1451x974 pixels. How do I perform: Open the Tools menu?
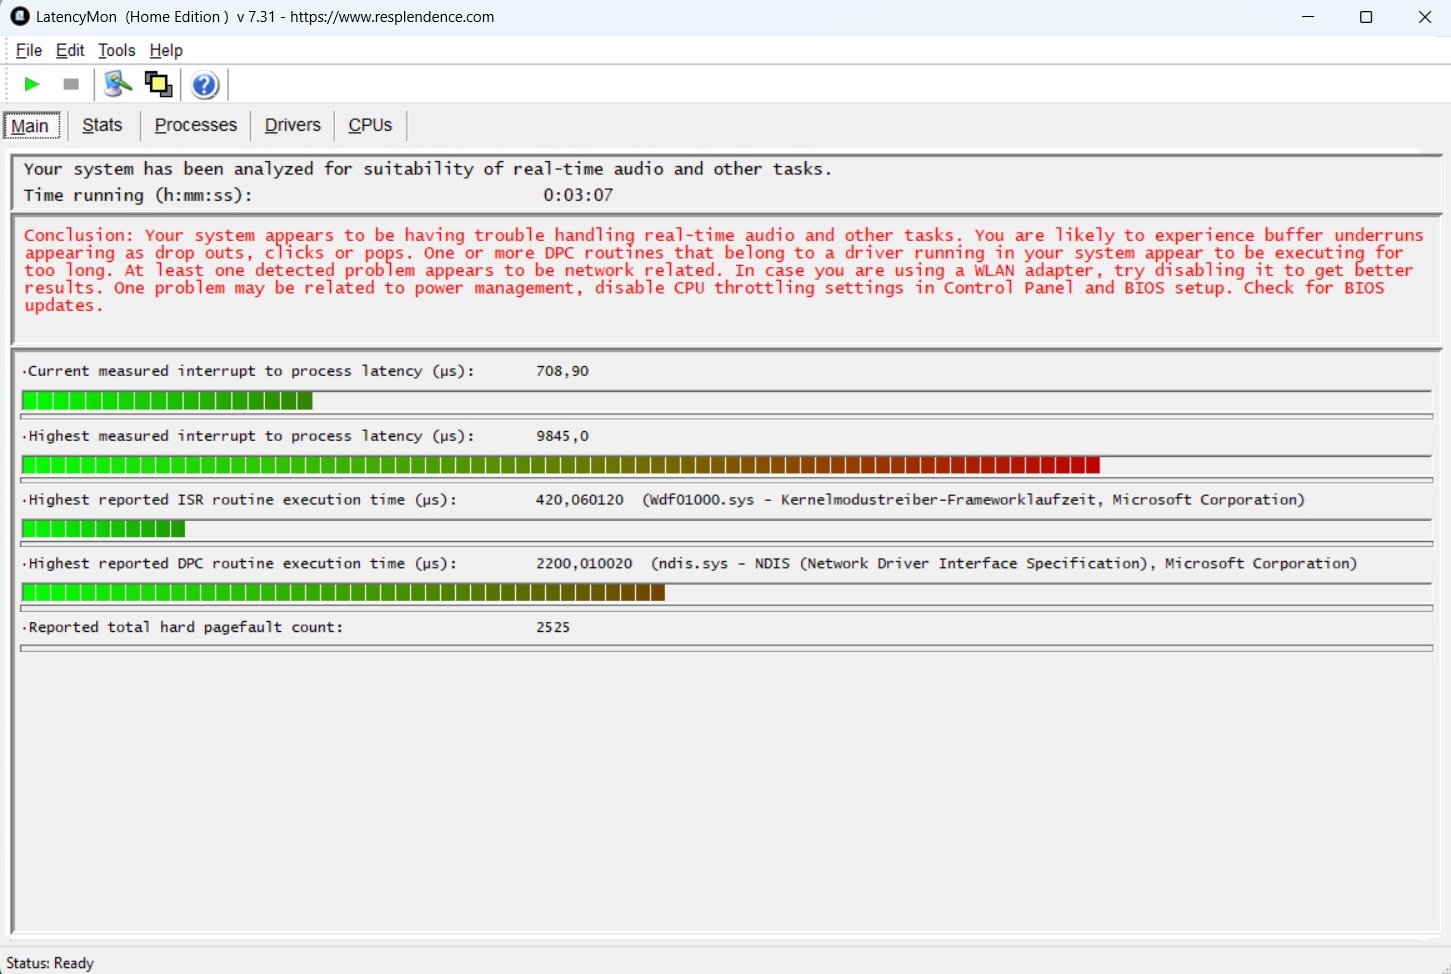[116, 51]
